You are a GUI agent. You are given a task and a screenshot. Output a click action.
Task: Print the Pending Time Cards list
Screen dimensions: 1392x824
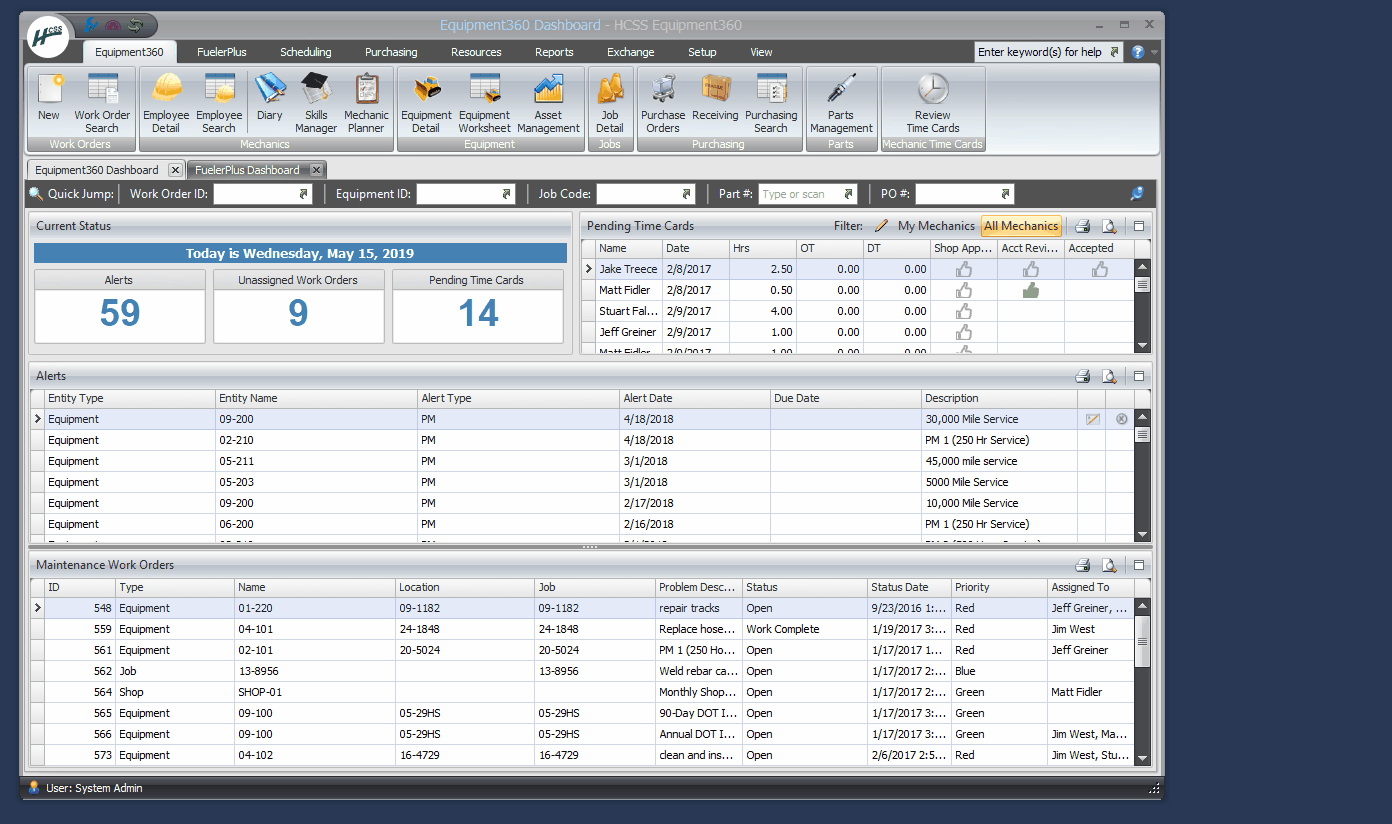coord(1082,226)
